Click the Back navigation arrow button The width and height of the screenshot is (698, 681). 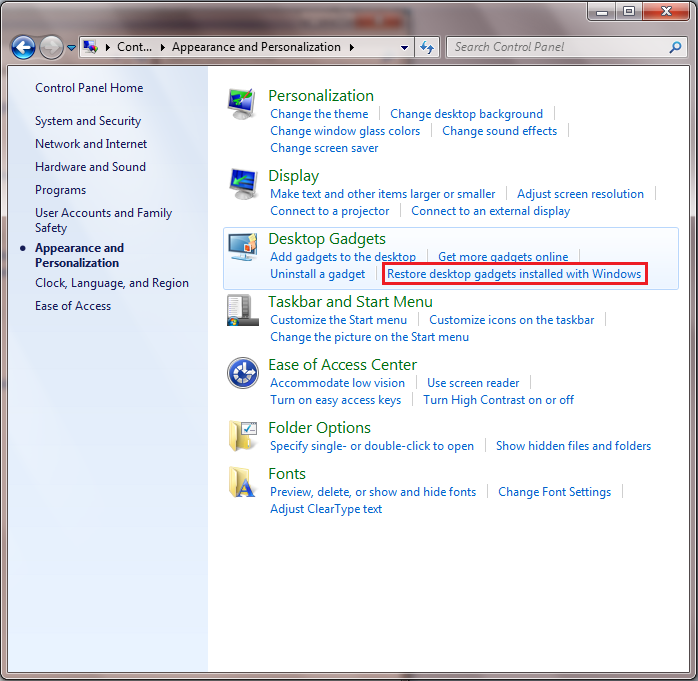[x=23, y=47]
